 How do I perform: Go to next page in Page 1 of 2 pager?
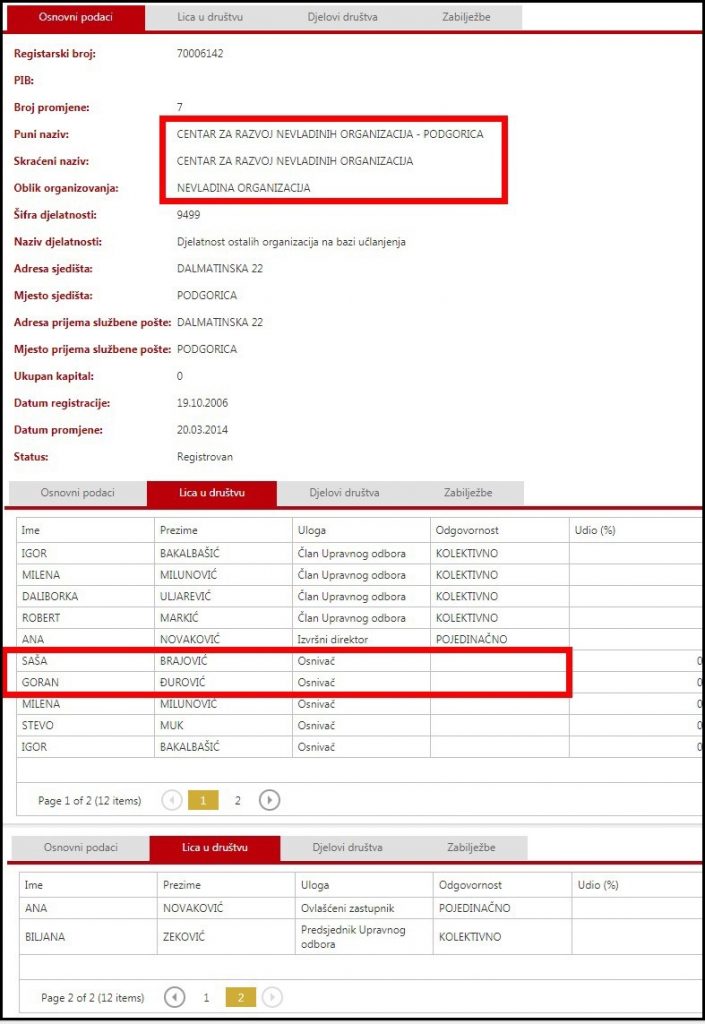[269, 800]
